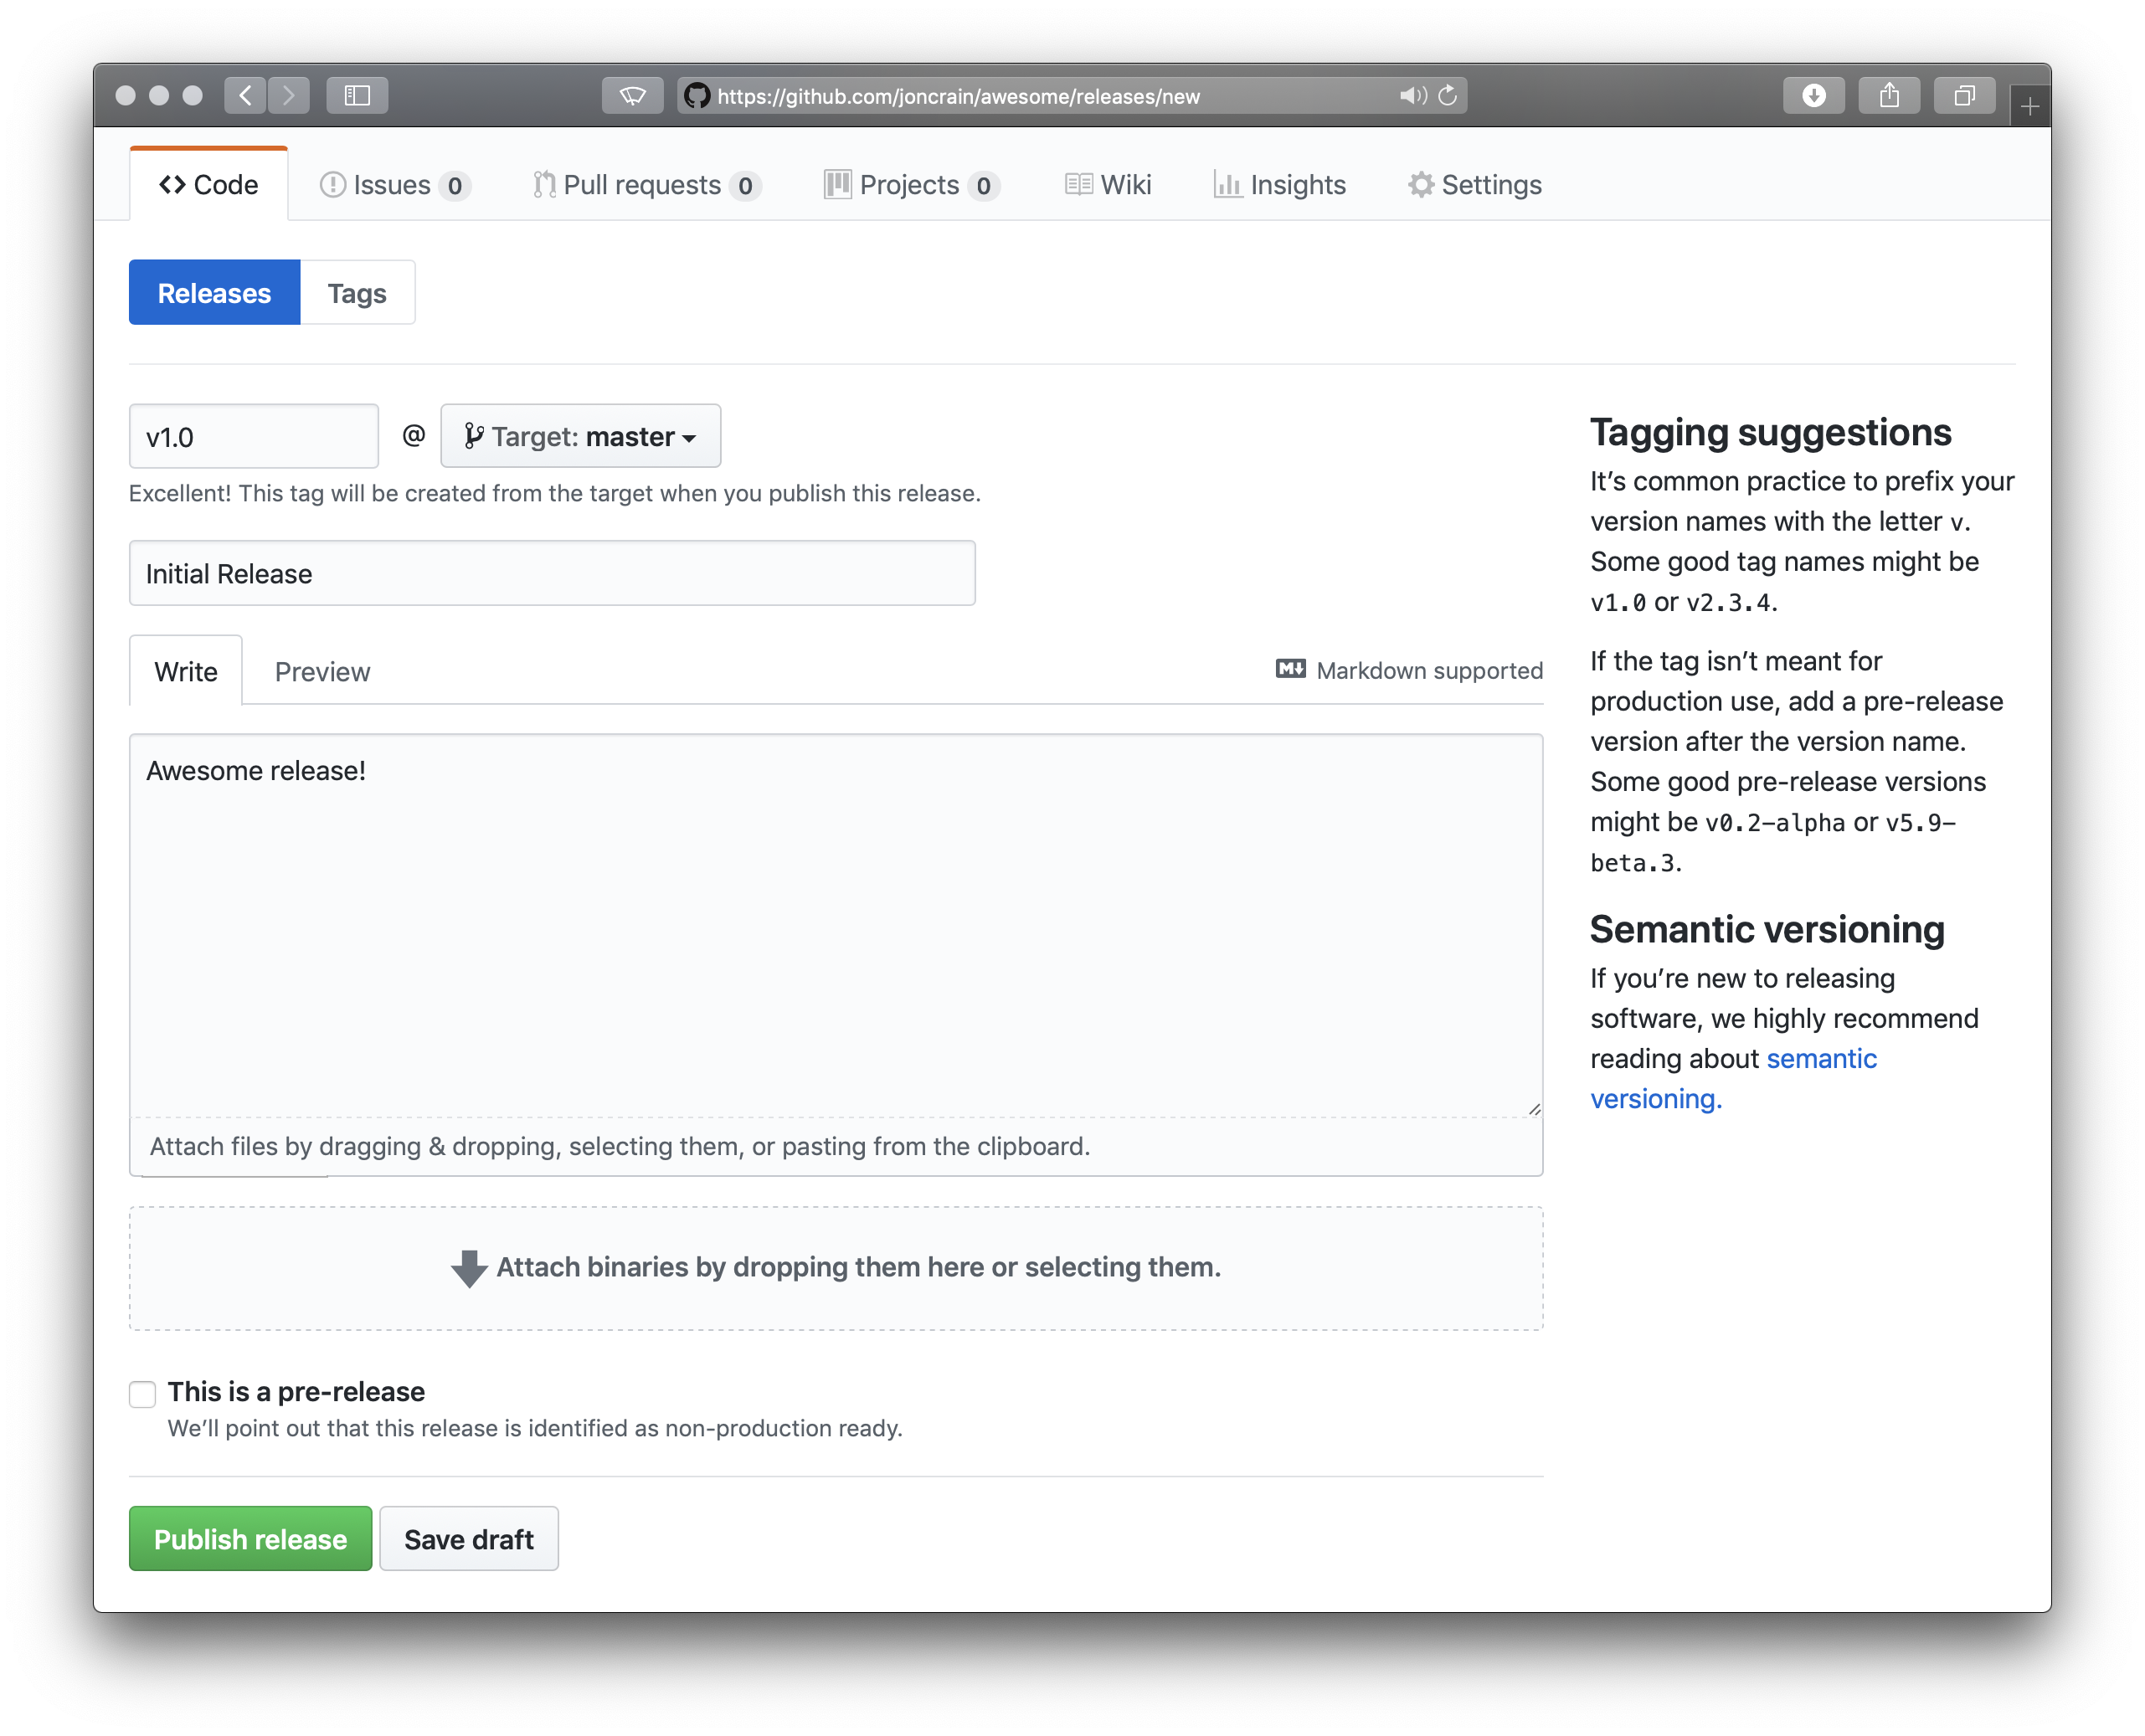Click the audio speaker icon in address bar
Viewport: 2145px width, 1736px height.
(x=1411, y=96)
